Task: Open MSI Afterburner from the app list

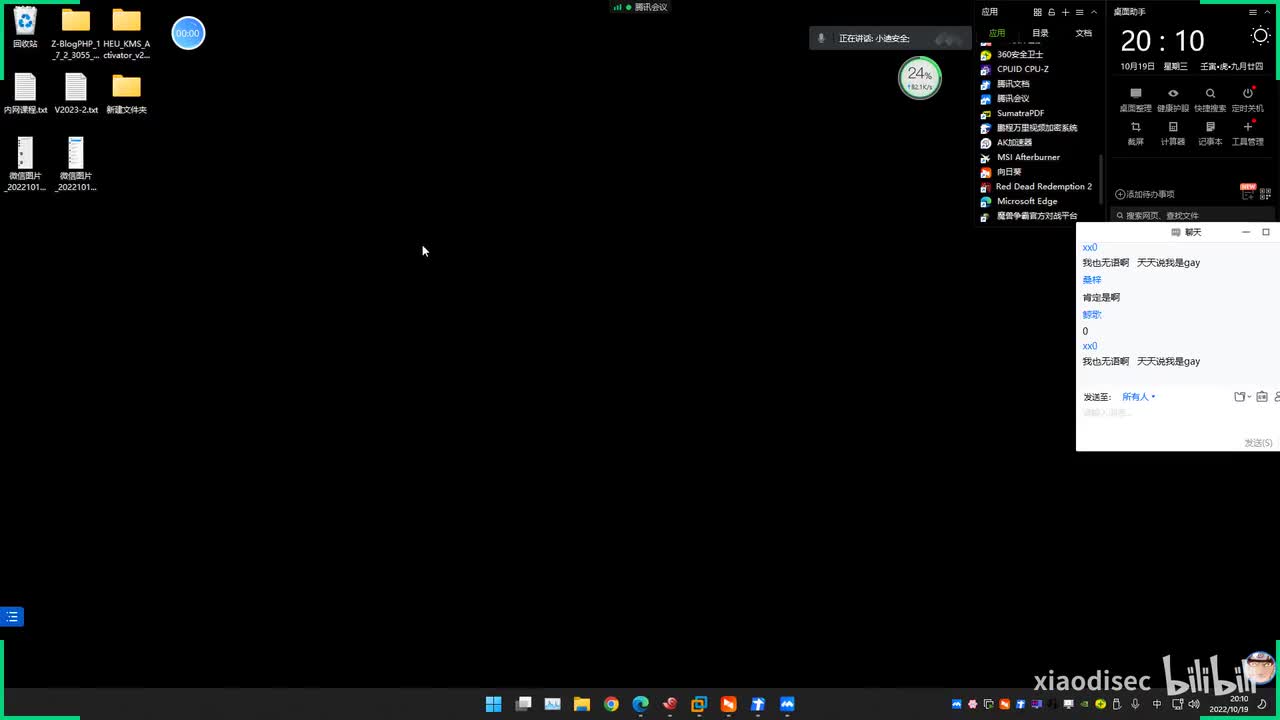Action: 1020,157
